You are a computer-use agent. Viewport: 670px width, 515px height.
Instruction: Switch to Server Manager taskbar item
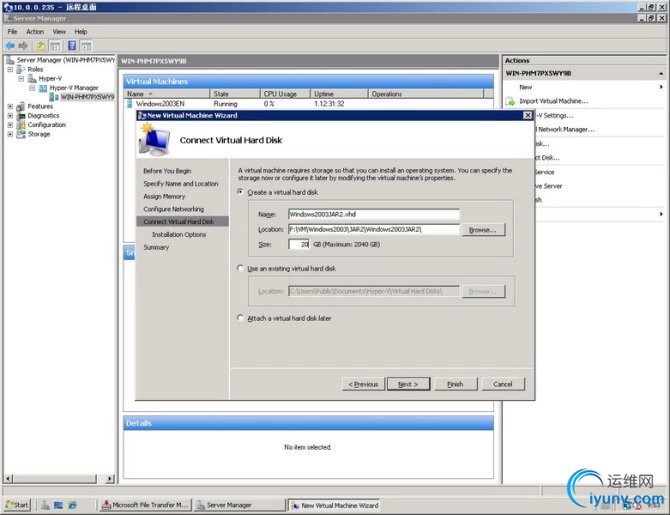(x=239, y=505)
